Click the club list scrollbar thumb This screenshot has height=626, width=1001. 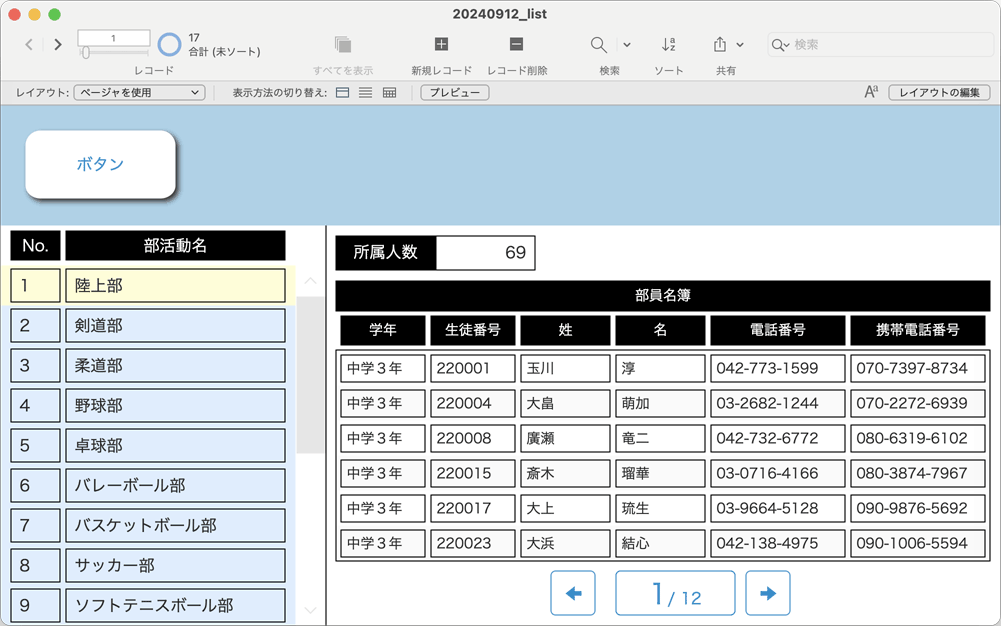pos(310,375)
